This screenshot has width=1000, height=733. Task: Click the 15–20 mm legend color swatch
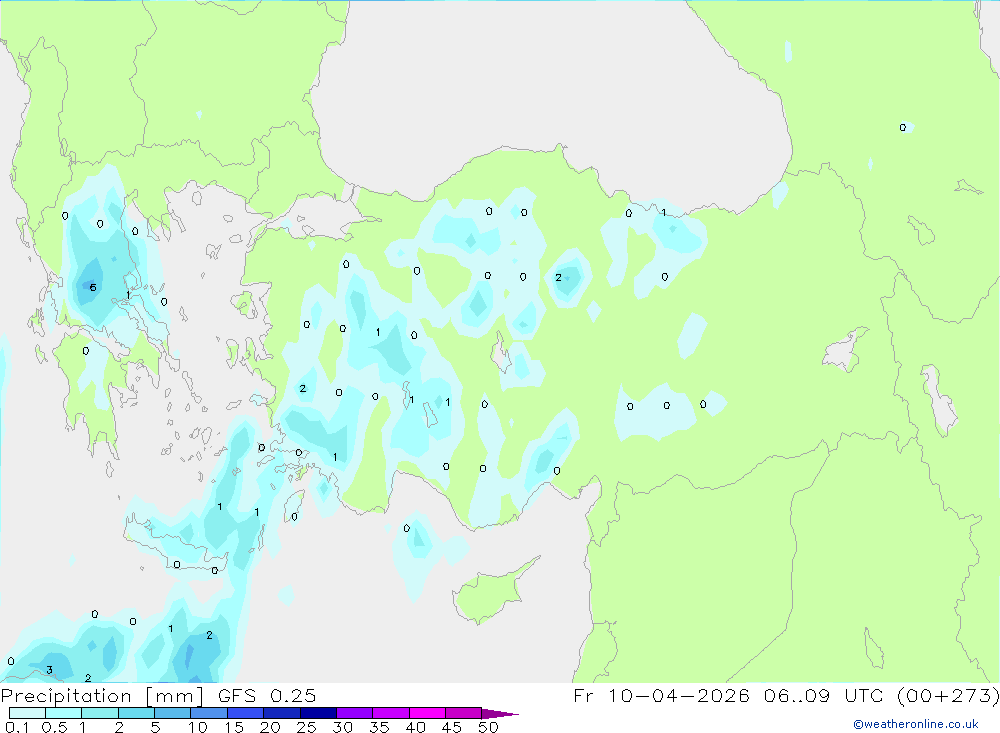pos(246,713)
